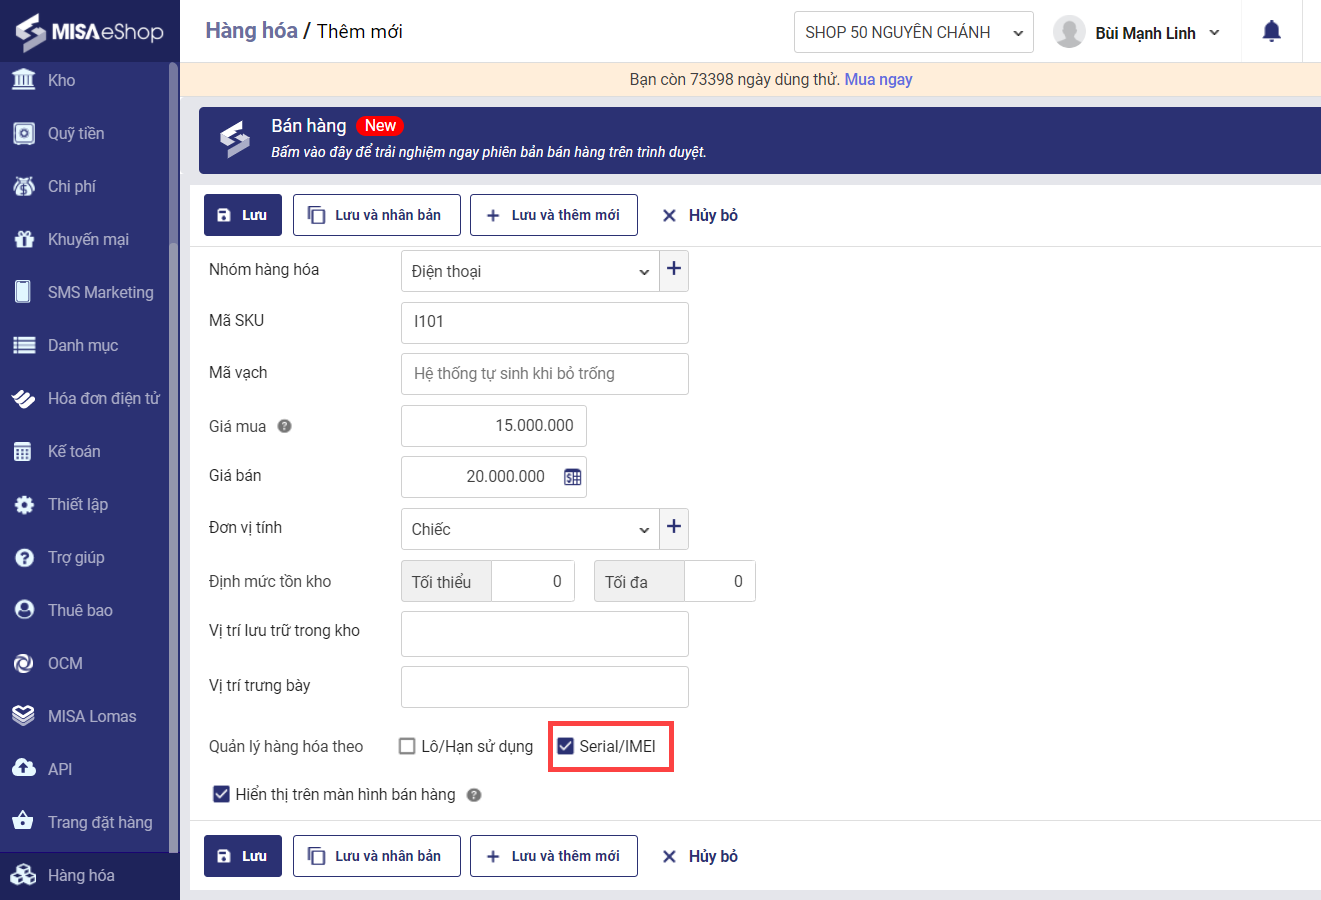Enable Lô/Hạn sử dụng checkbox
Viewport: 1321px width, 900px height.
coord(407,746)
